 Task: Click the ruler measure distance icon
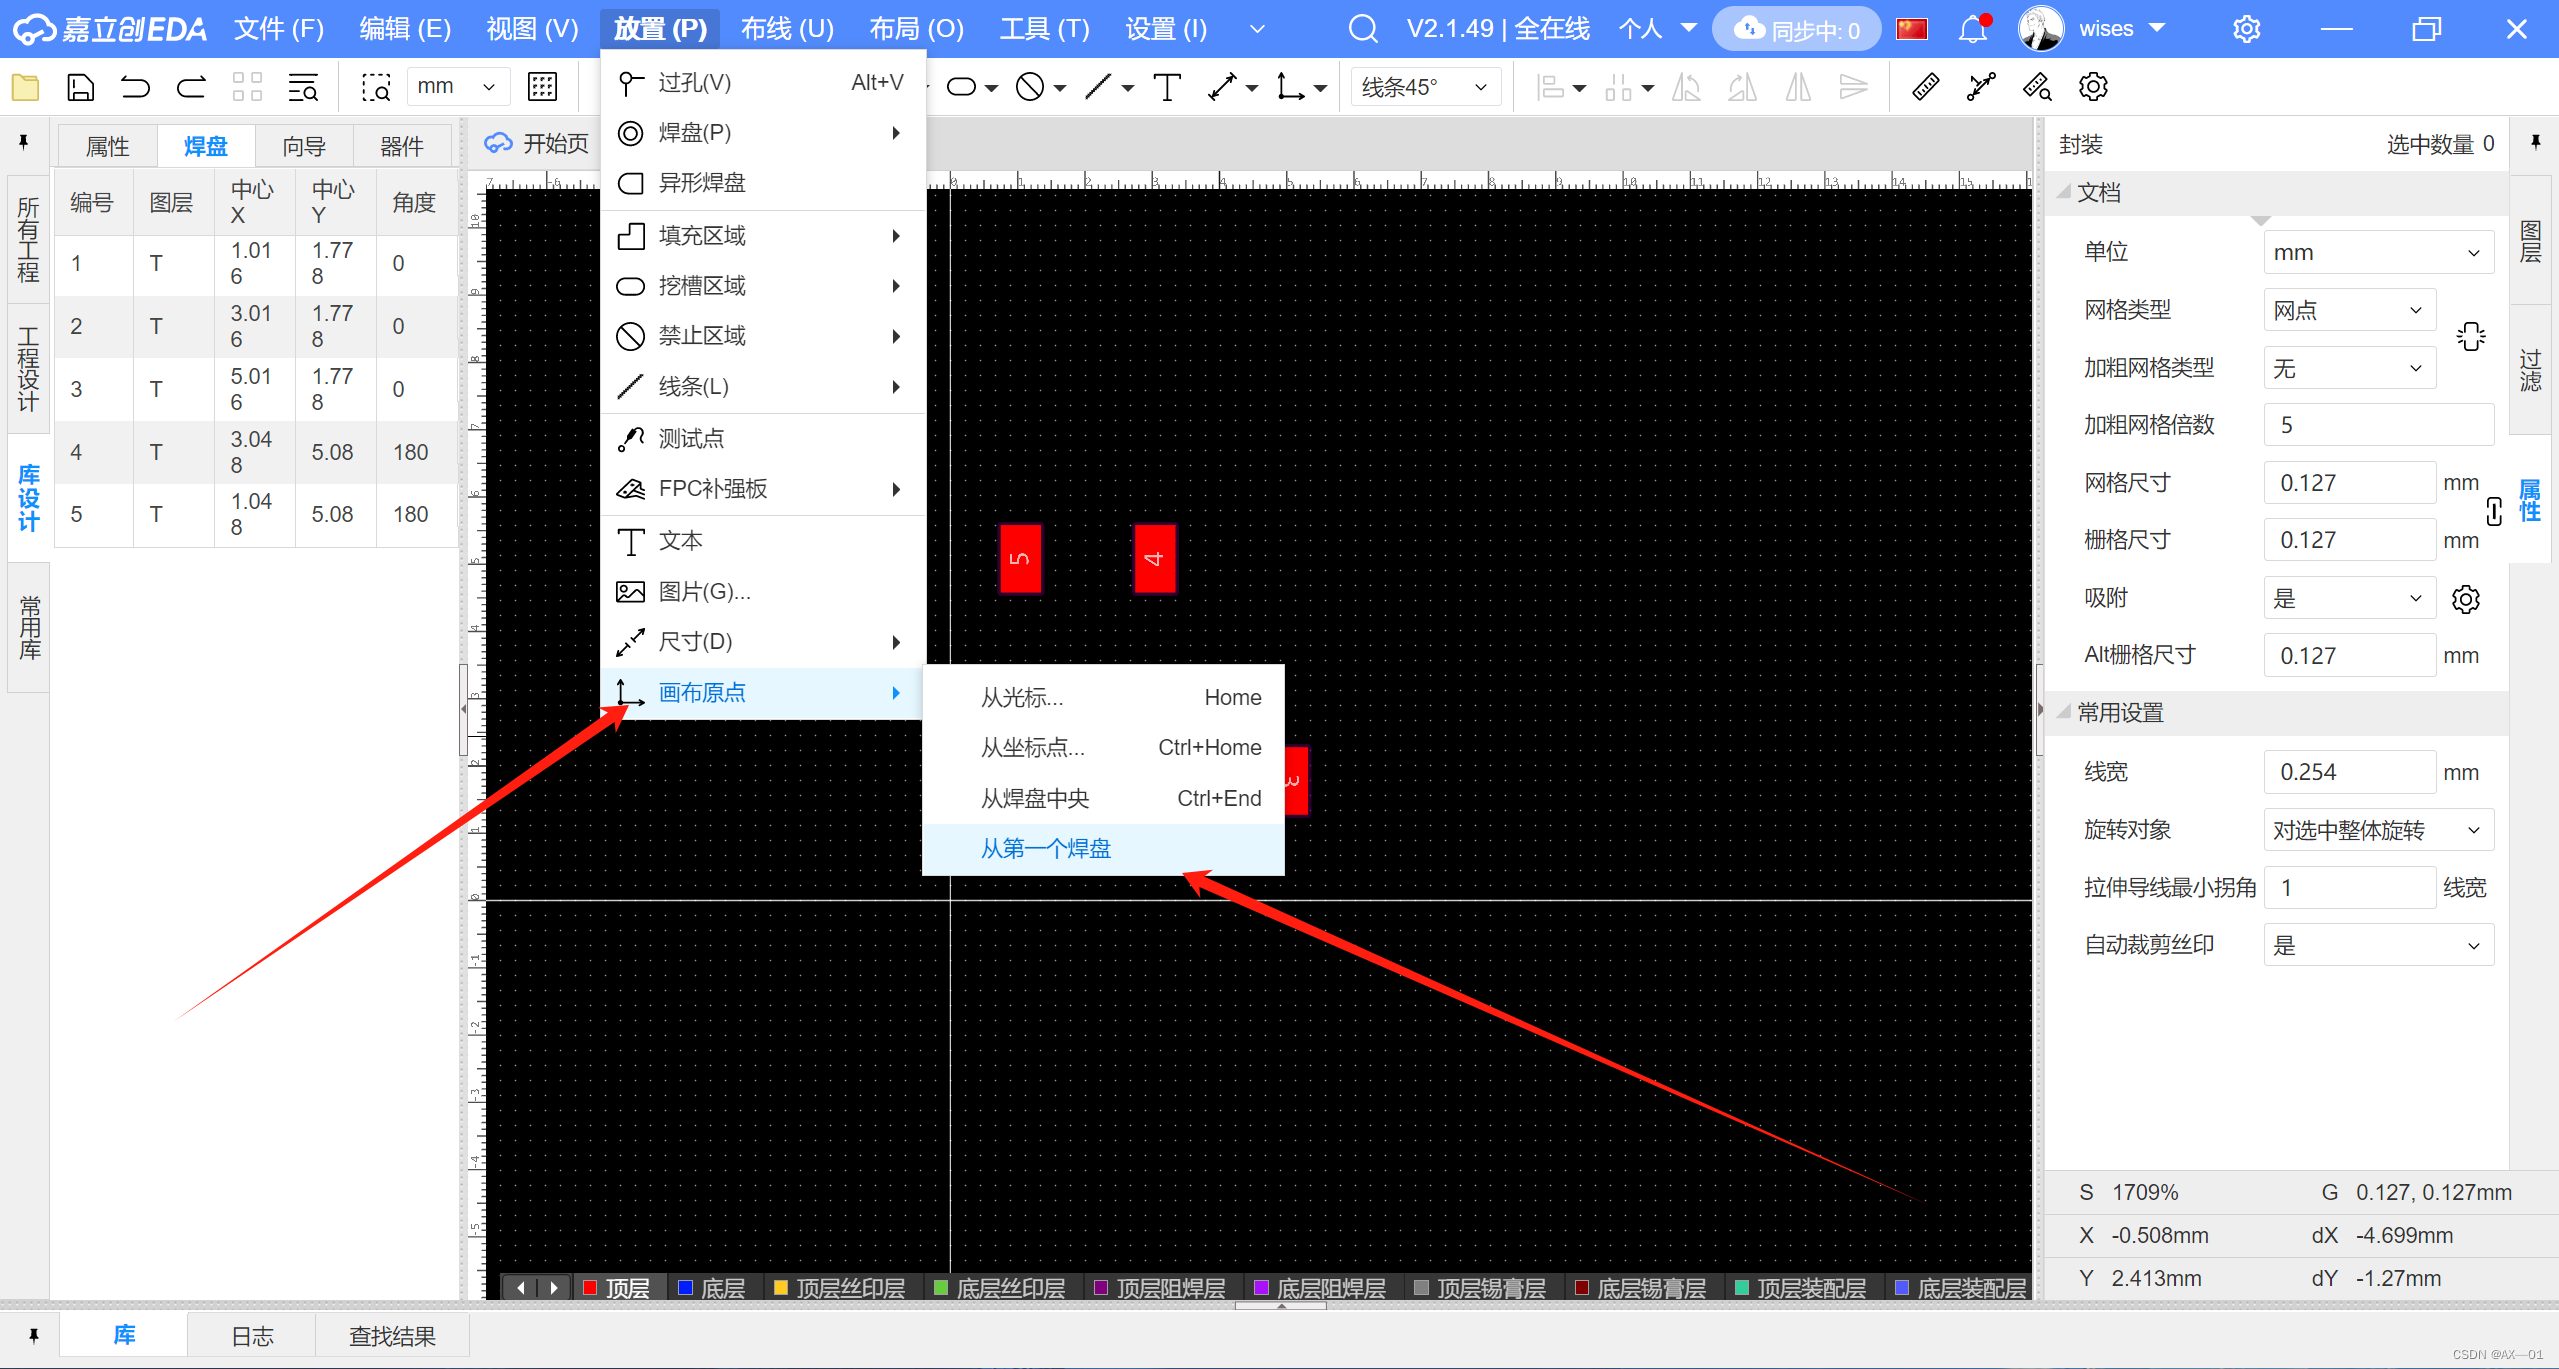point(1925,87)
